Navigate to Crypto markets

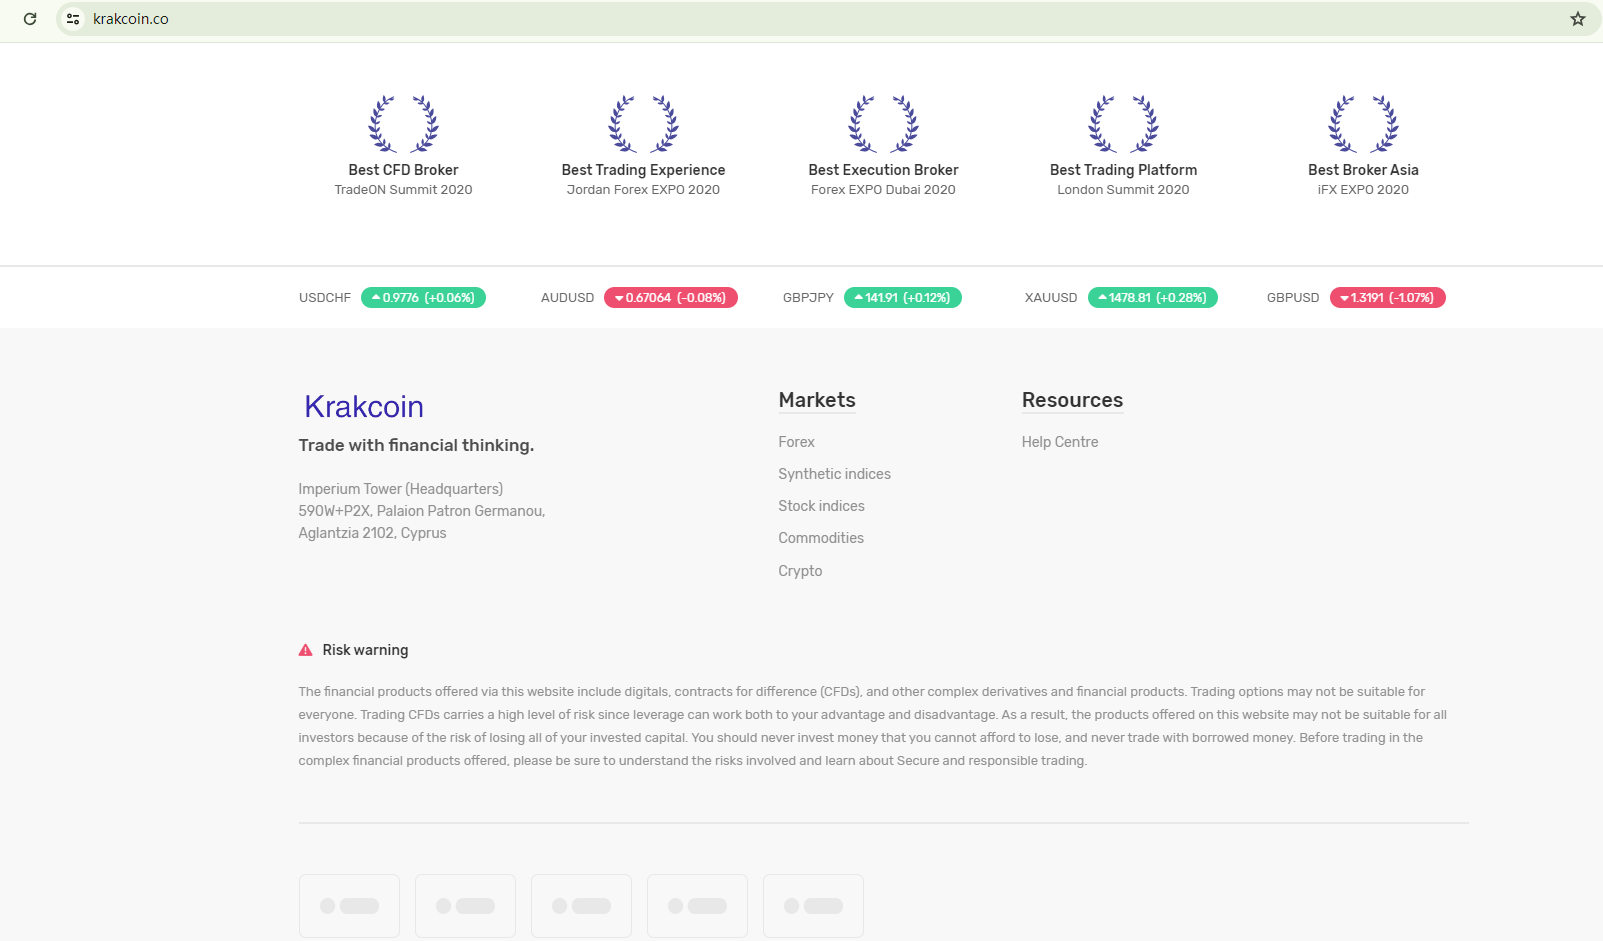click(x=800, y=571)
